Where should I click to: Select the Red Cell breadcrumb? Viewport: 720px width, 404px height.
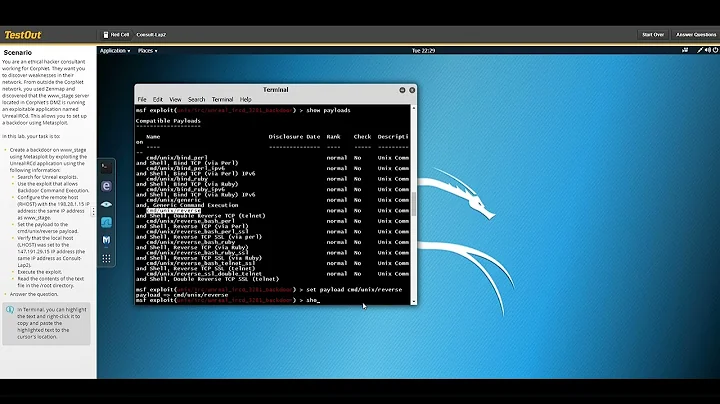119,35
